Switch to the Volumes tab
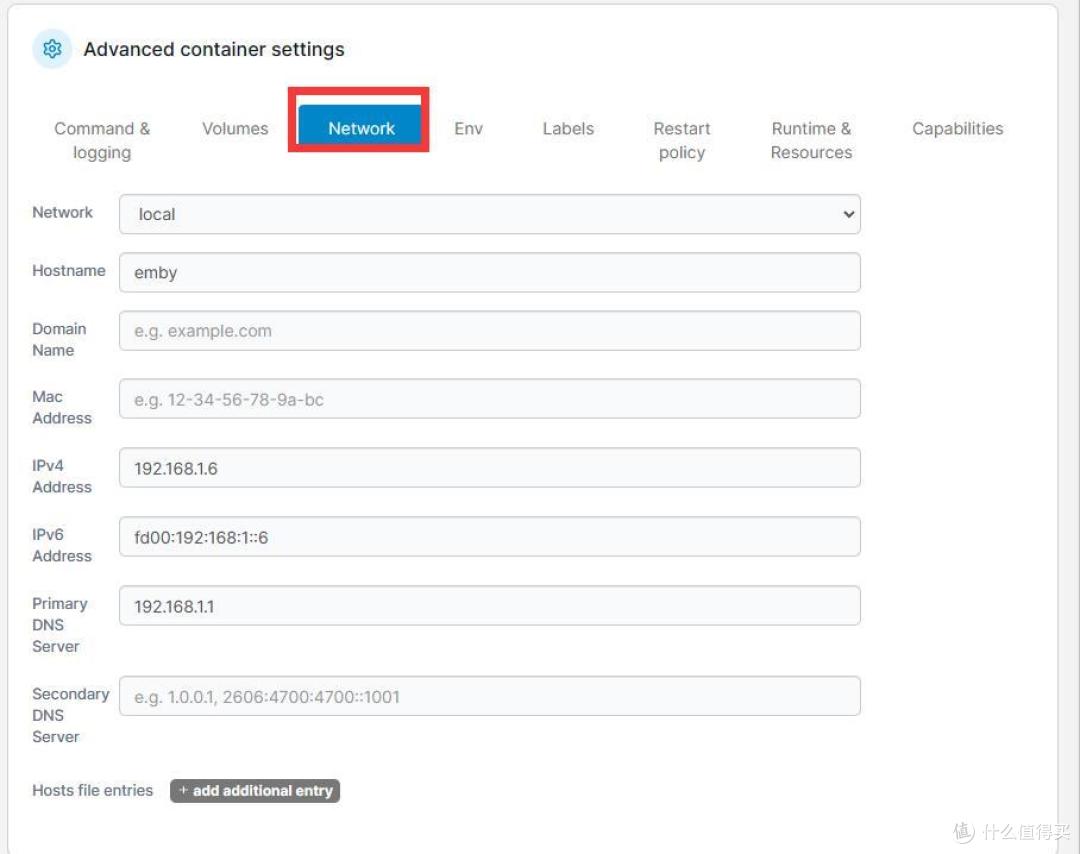The width and height of the screenshot is (1080, 854). pyautogui.click(x=235, y=129)
